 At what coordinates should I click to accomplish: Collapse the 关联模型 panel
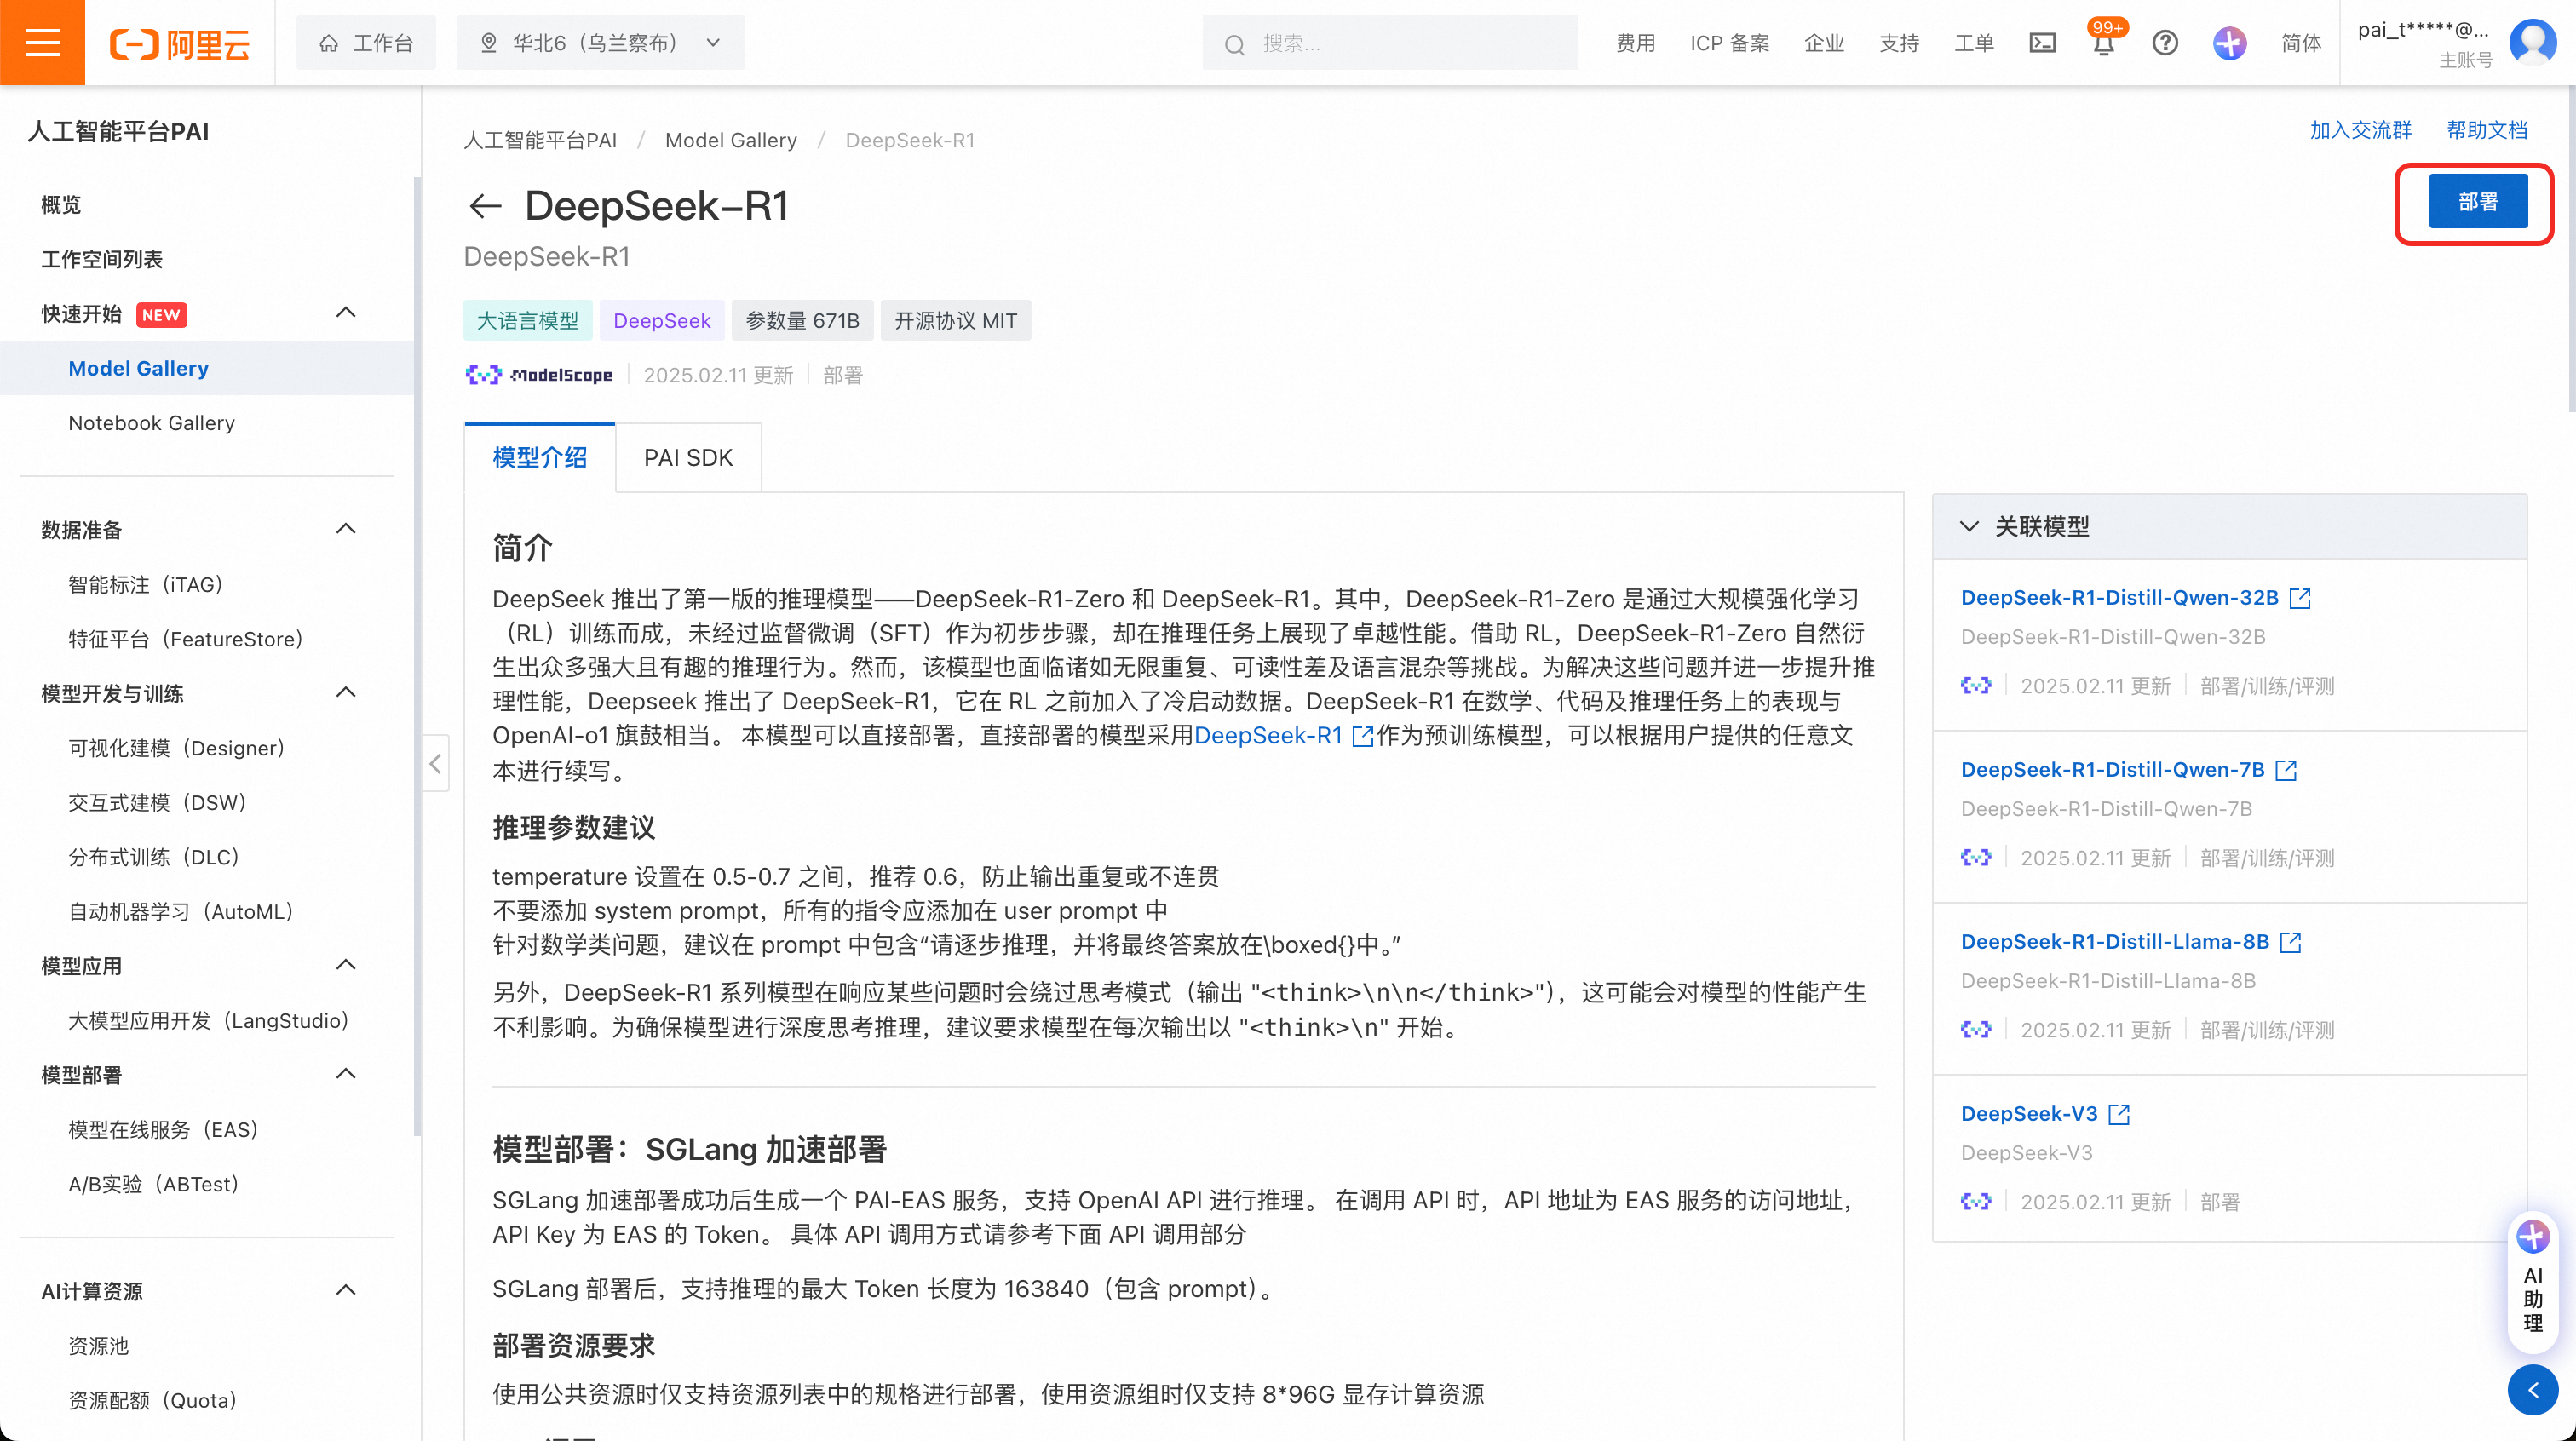pyautogui.click(x=1969, y=526)
